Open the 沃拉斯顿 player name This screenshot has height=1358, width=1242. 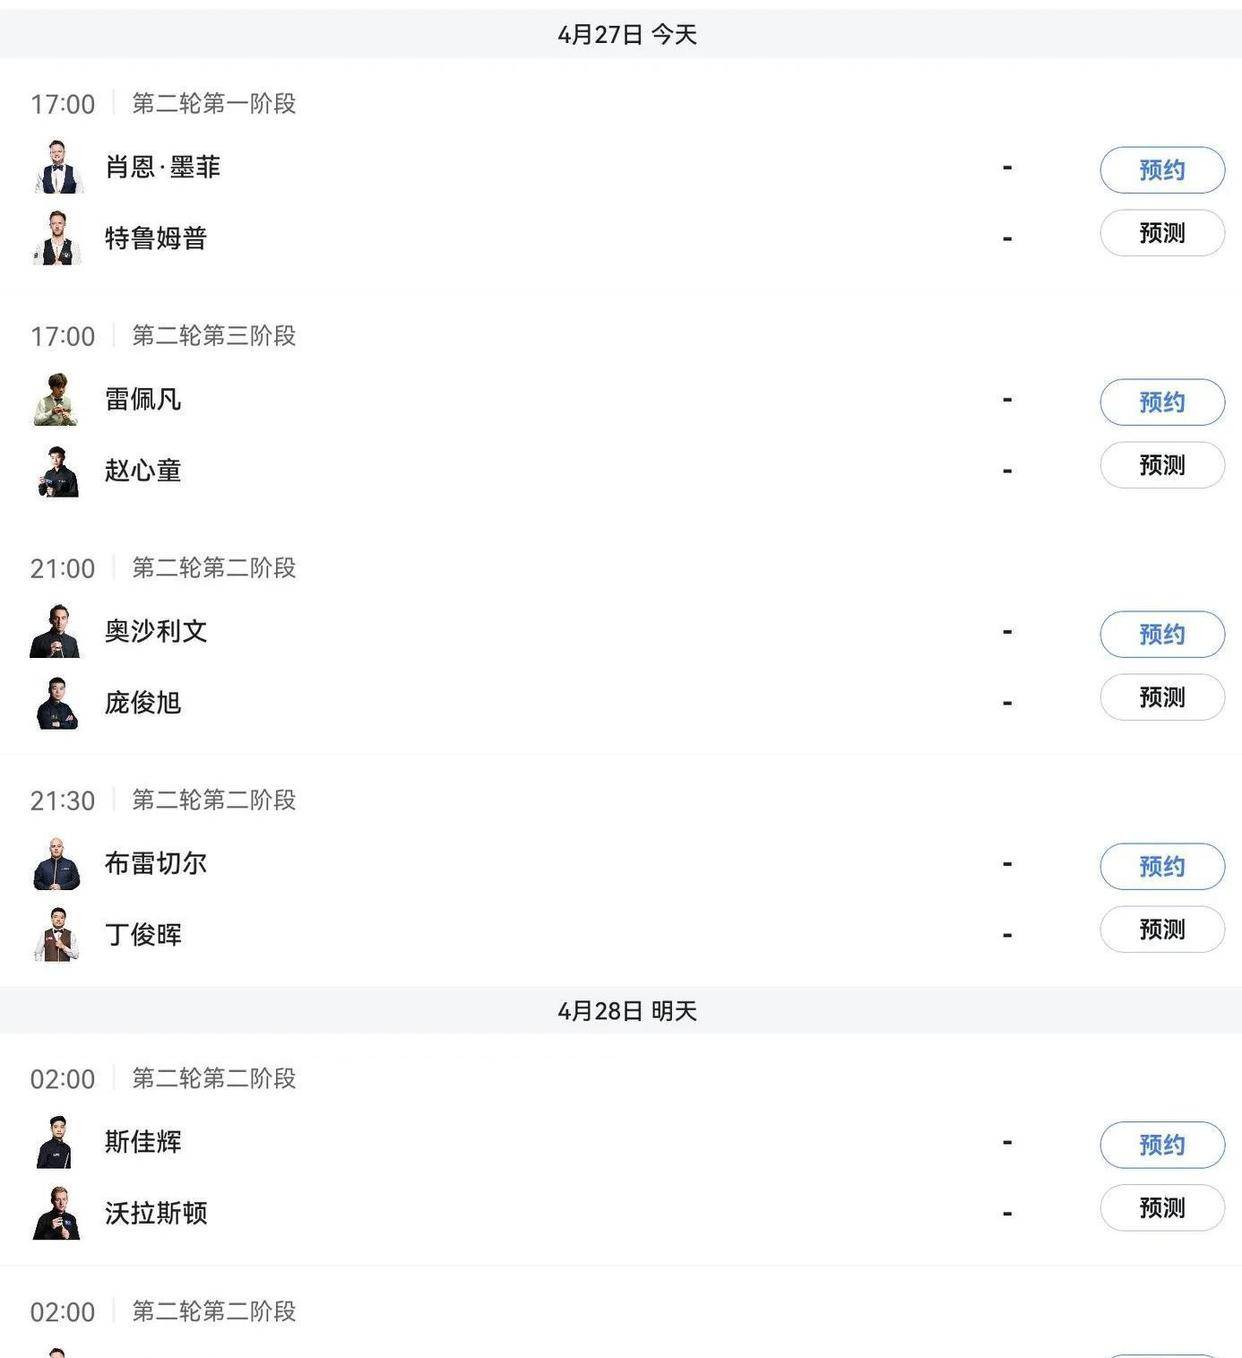coord(156,1213)
